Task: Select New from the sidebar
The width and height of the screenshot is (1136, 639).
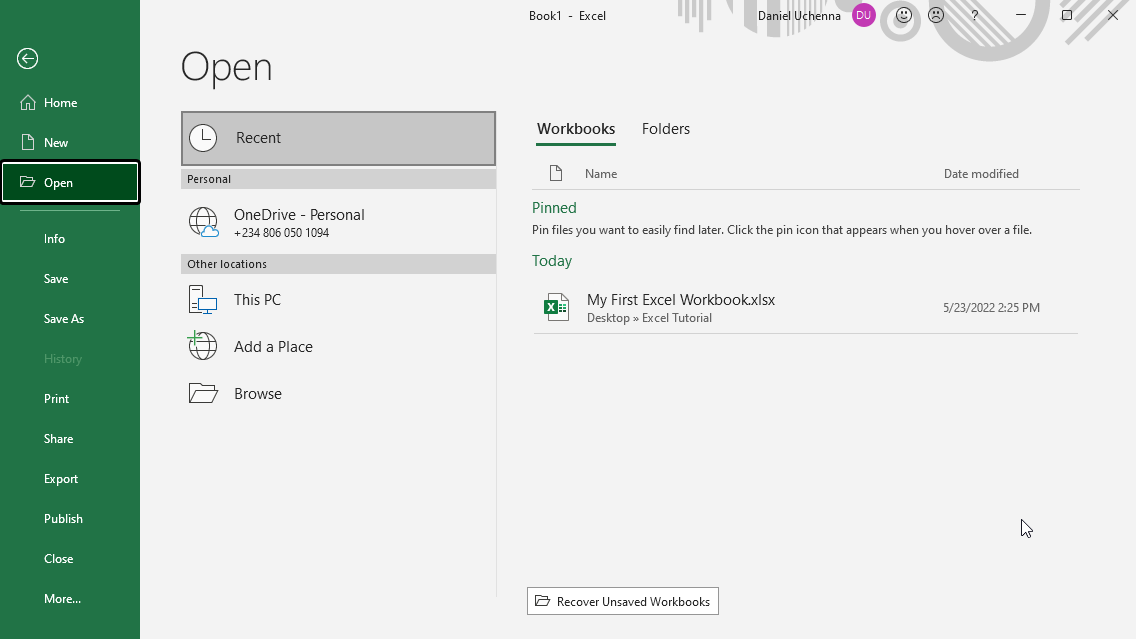Action: click(x=56, y=143)
